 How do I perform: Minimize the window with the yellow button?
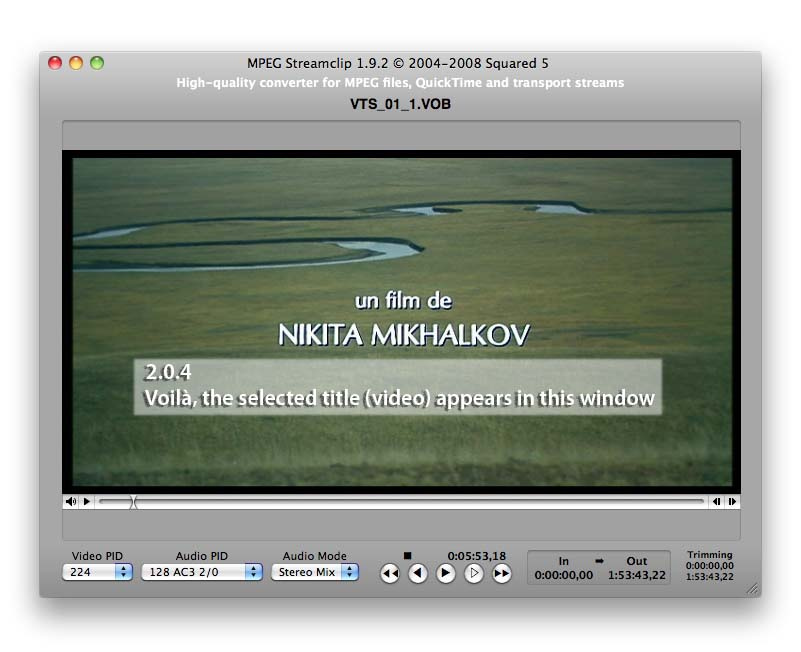(x=76, y=63)
